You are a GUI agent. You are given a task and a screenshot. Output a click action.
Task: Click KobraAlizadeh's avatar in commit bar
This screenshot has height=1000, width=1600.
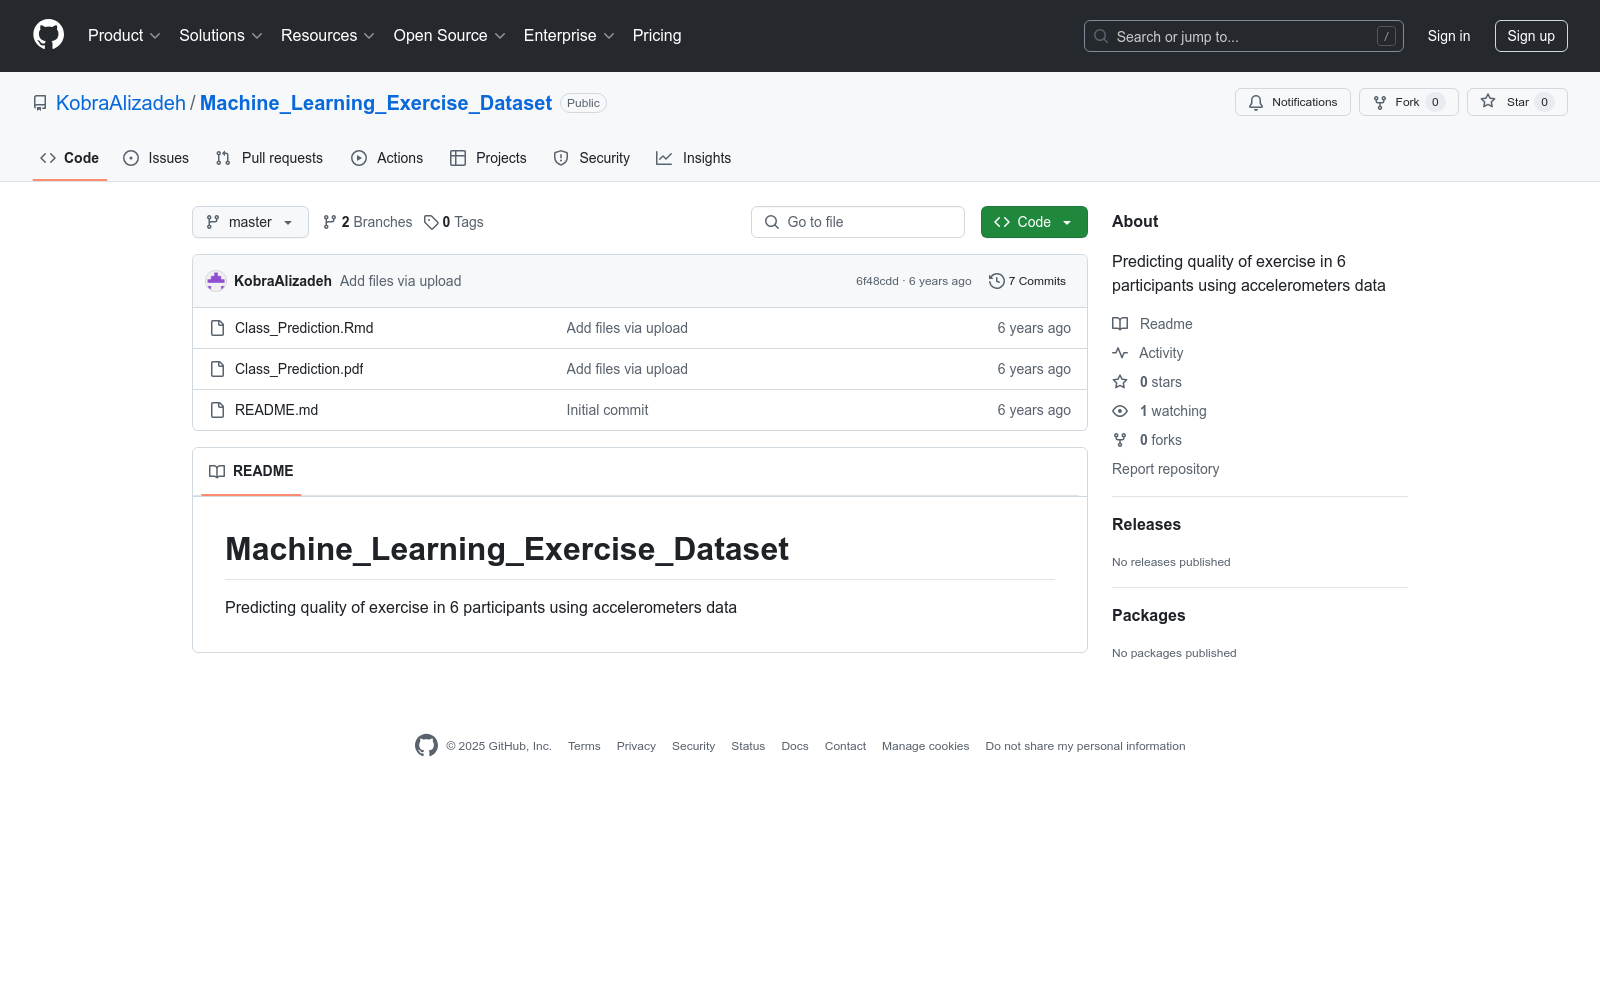(x=216, y=281)
